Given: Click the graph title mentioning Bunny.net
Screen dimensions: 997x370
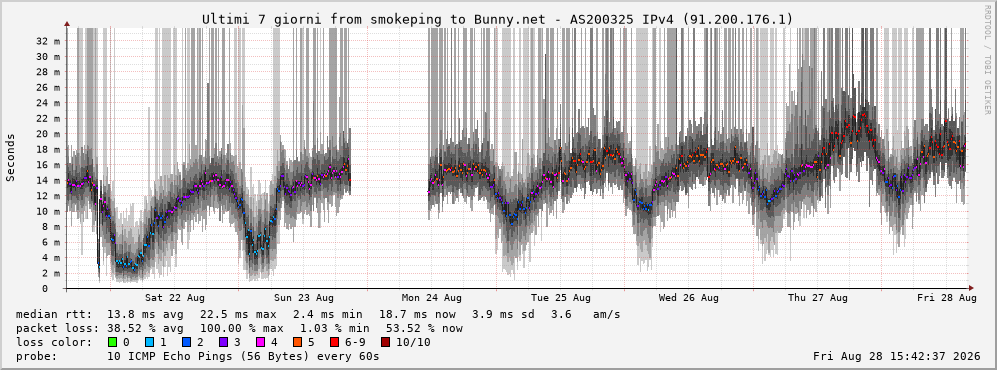Looking at the screenshot, I should click(498, 20).
